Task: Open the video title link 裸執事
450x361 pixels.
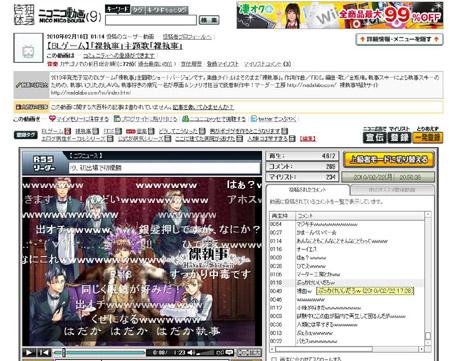Action: point(115,46)
